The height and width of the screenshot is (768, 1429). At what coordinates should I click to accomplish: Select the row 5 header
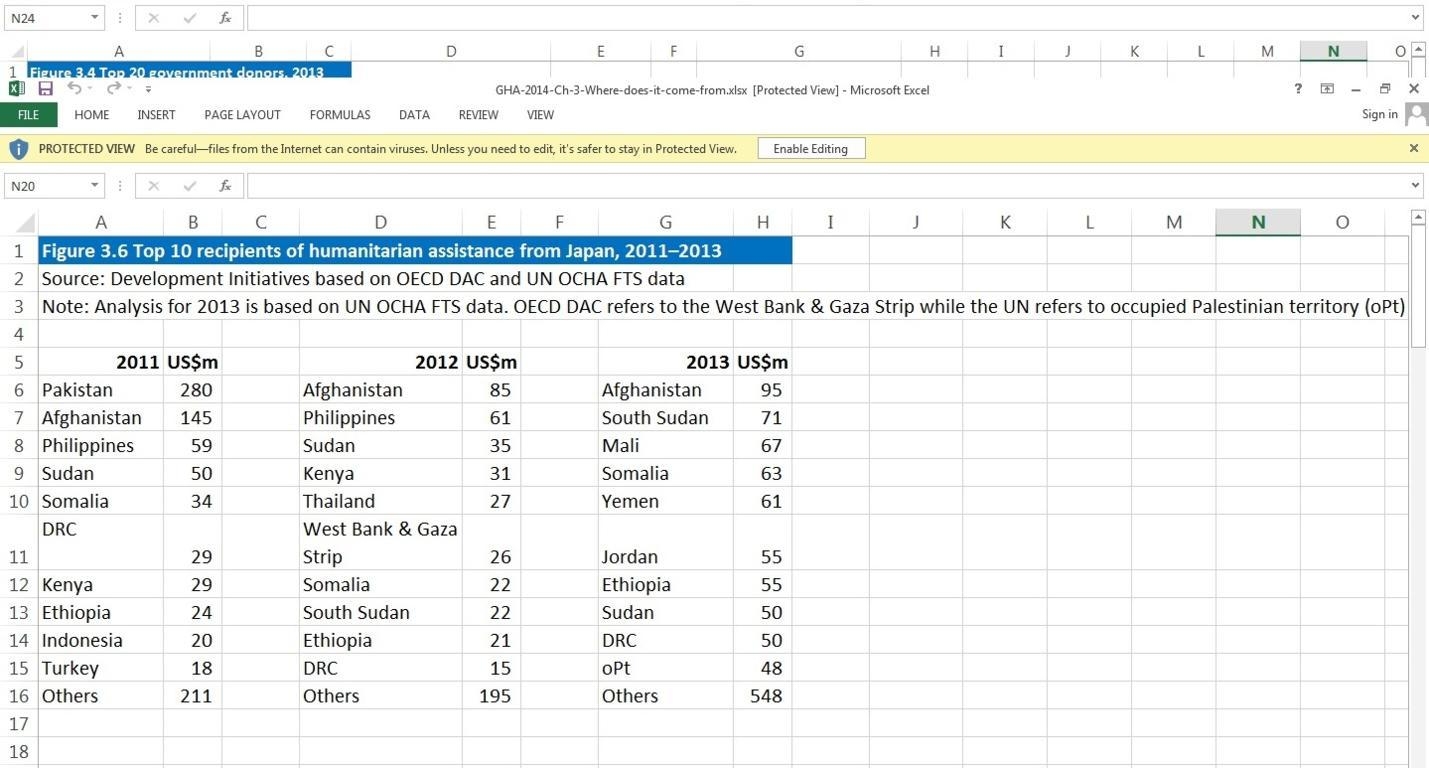[19, 362]
